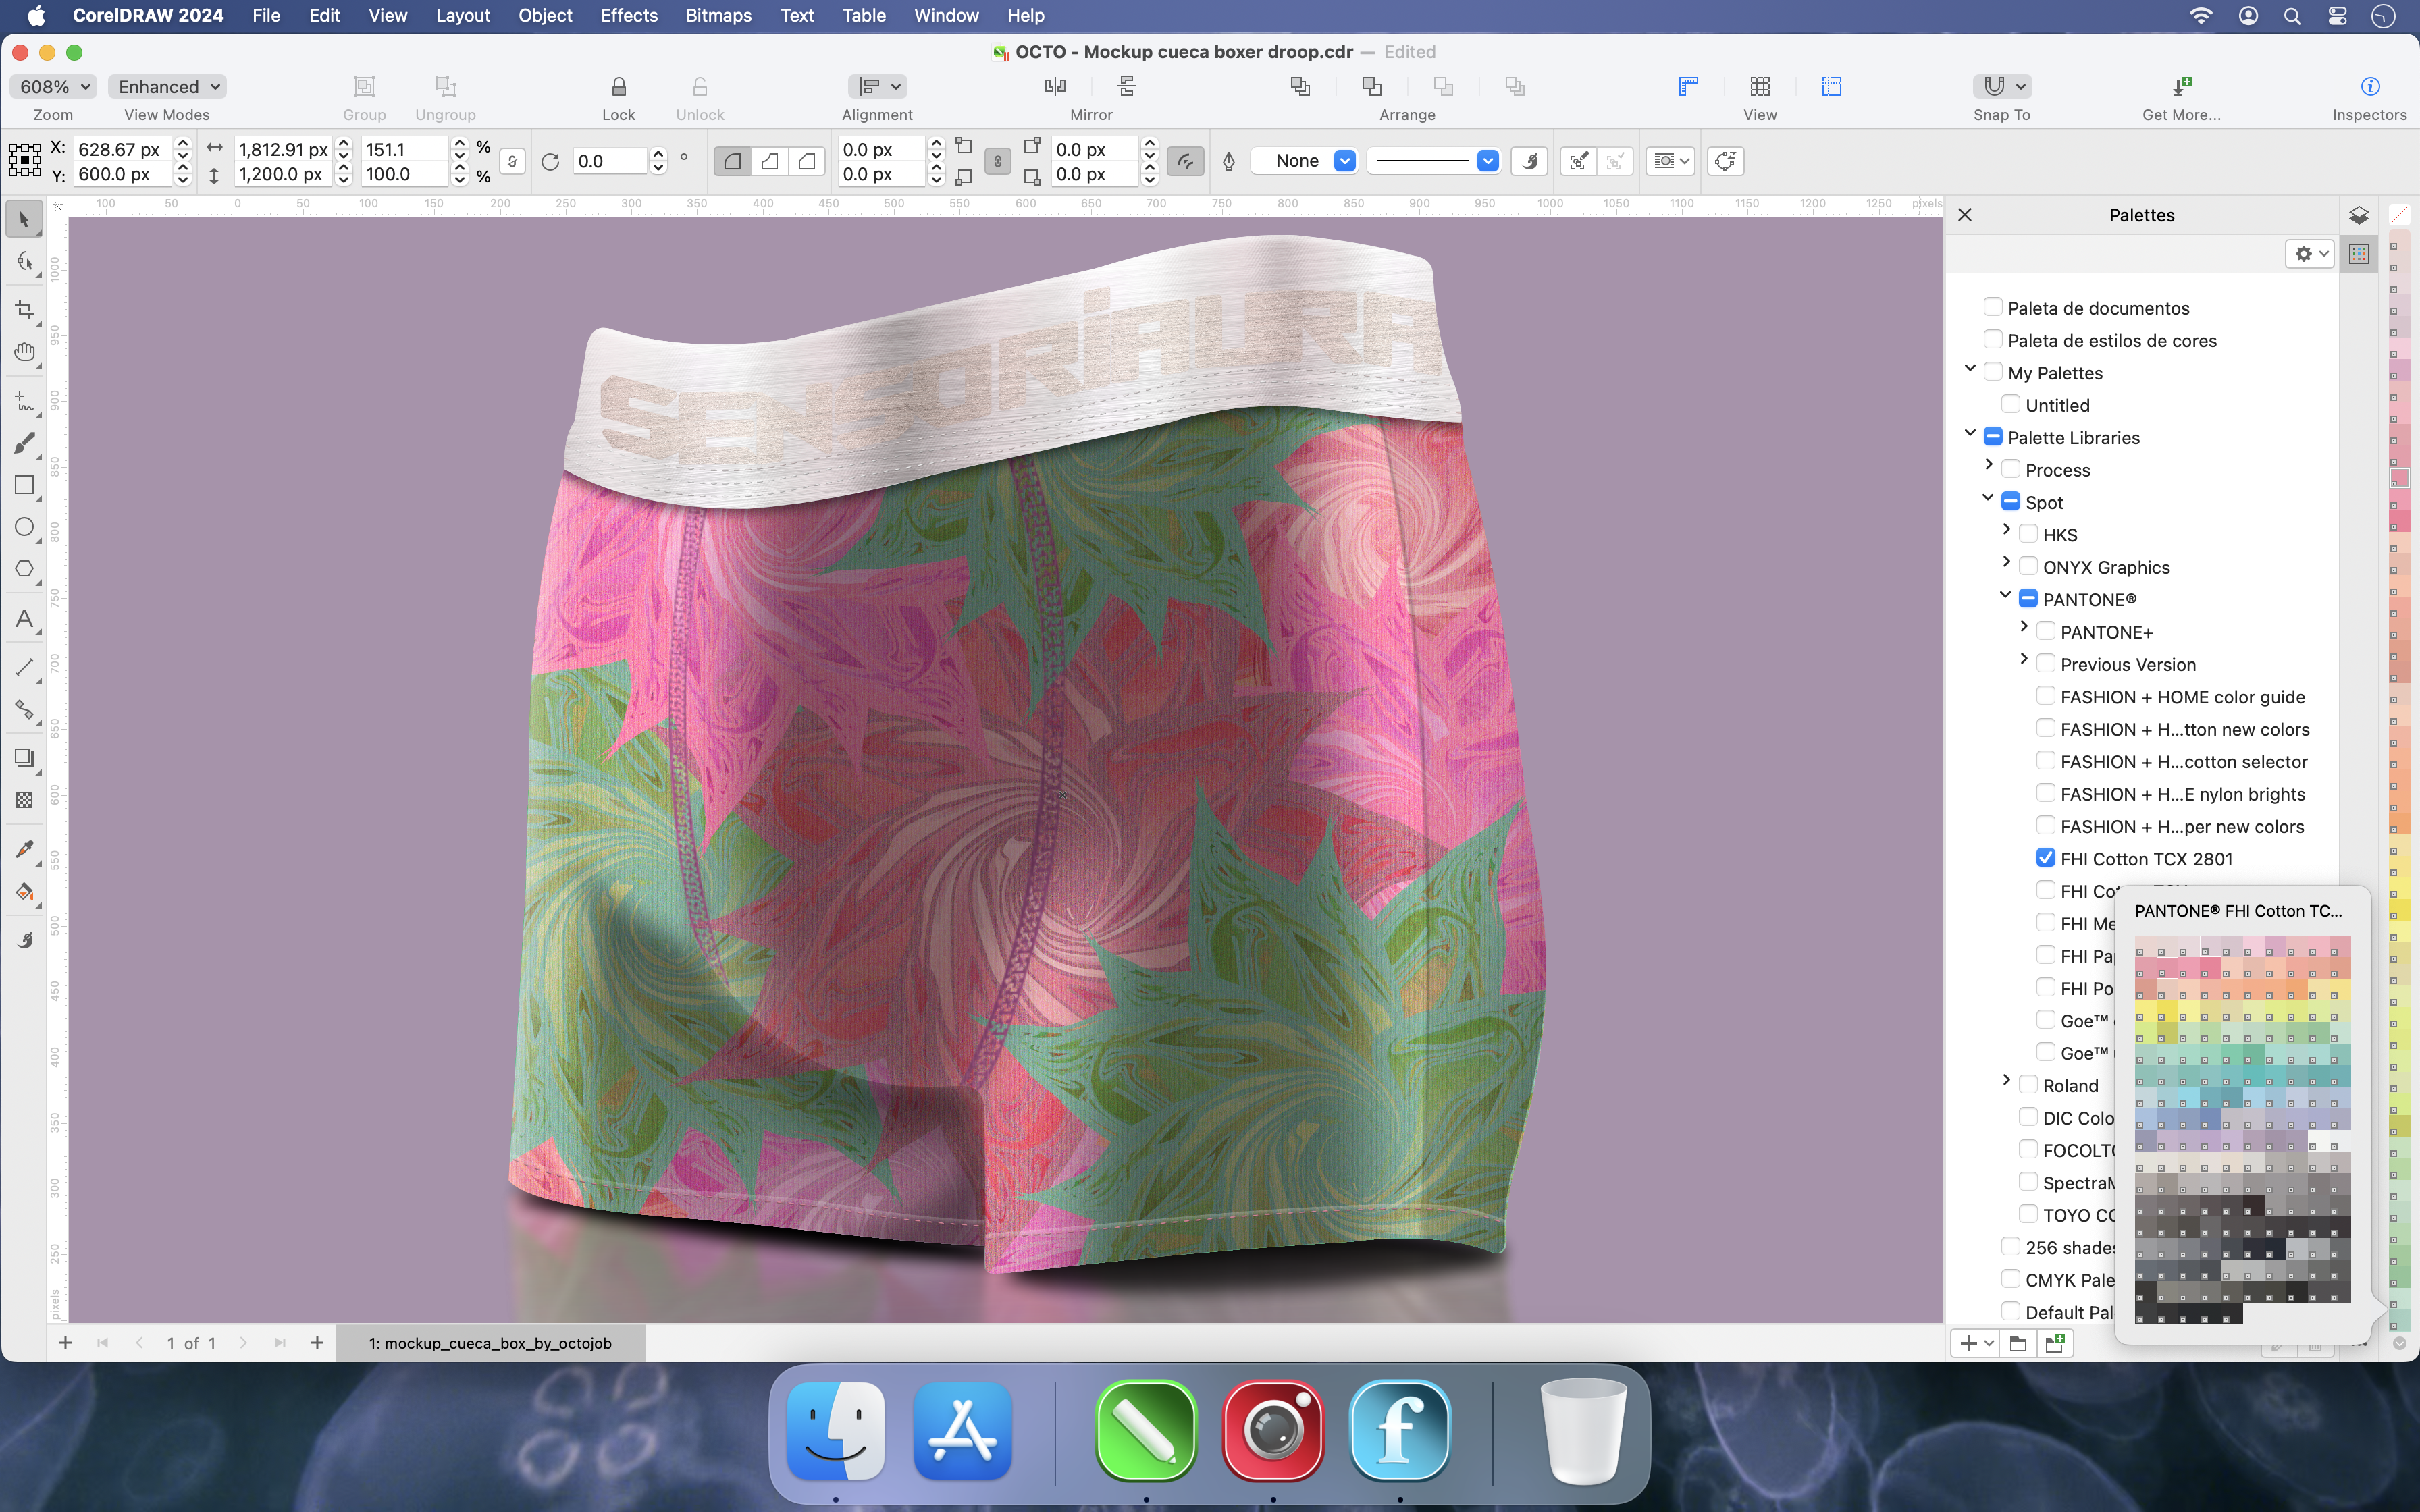This screenshot has width=2420, height=1512.
Task: Select the Color Eyedropper tool
Action: 24,849
